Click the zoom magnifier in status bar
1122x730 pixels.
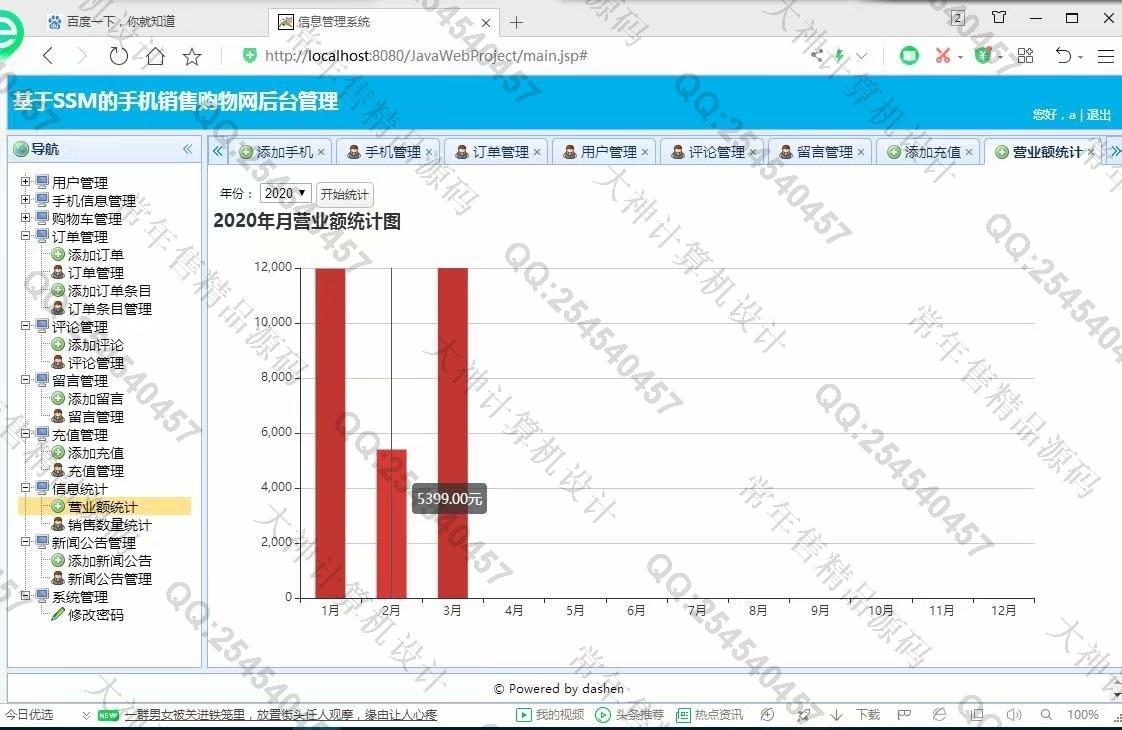[1046, 714]
